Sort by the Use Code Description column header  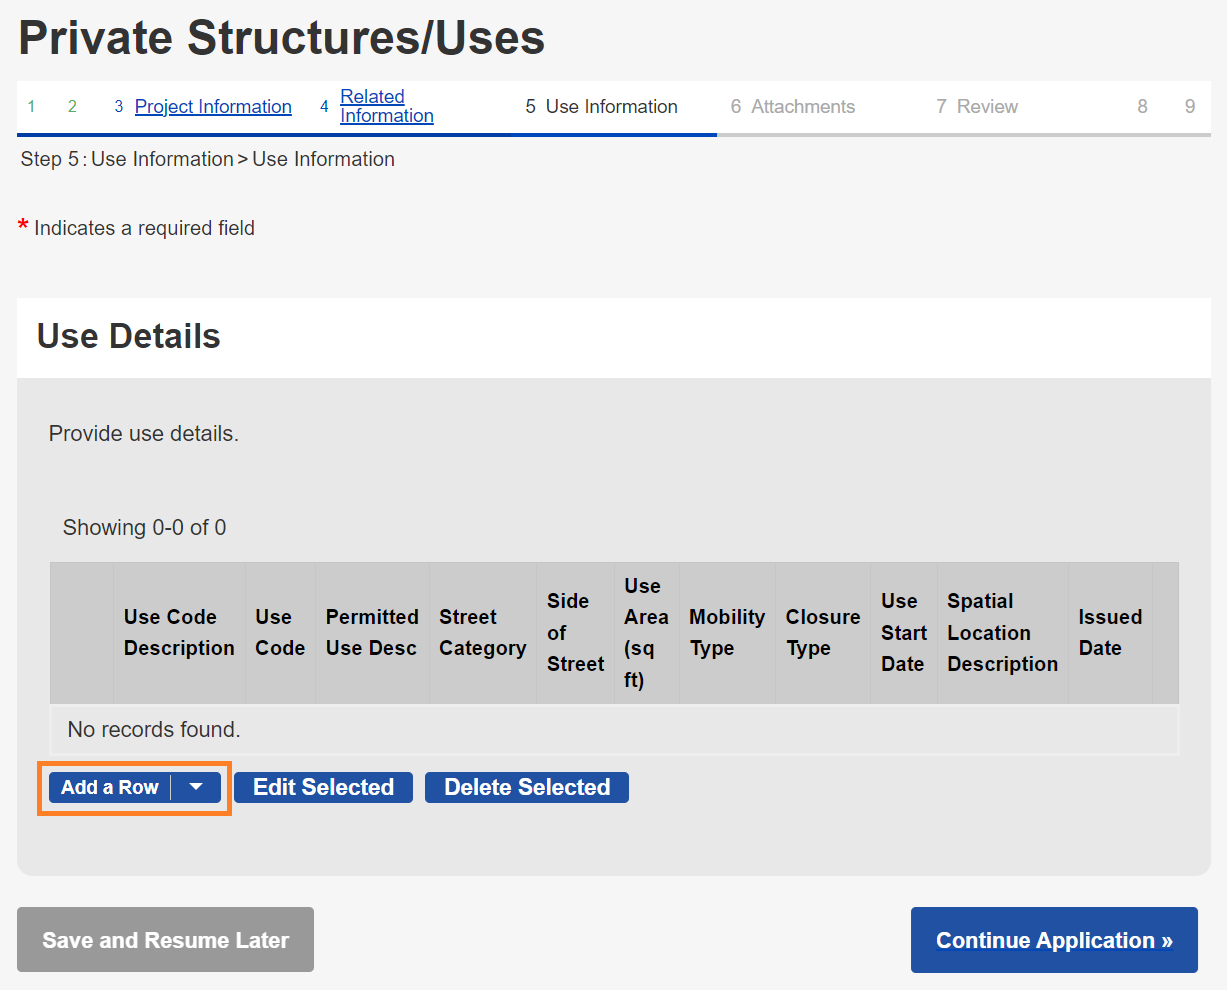point(179,633)
